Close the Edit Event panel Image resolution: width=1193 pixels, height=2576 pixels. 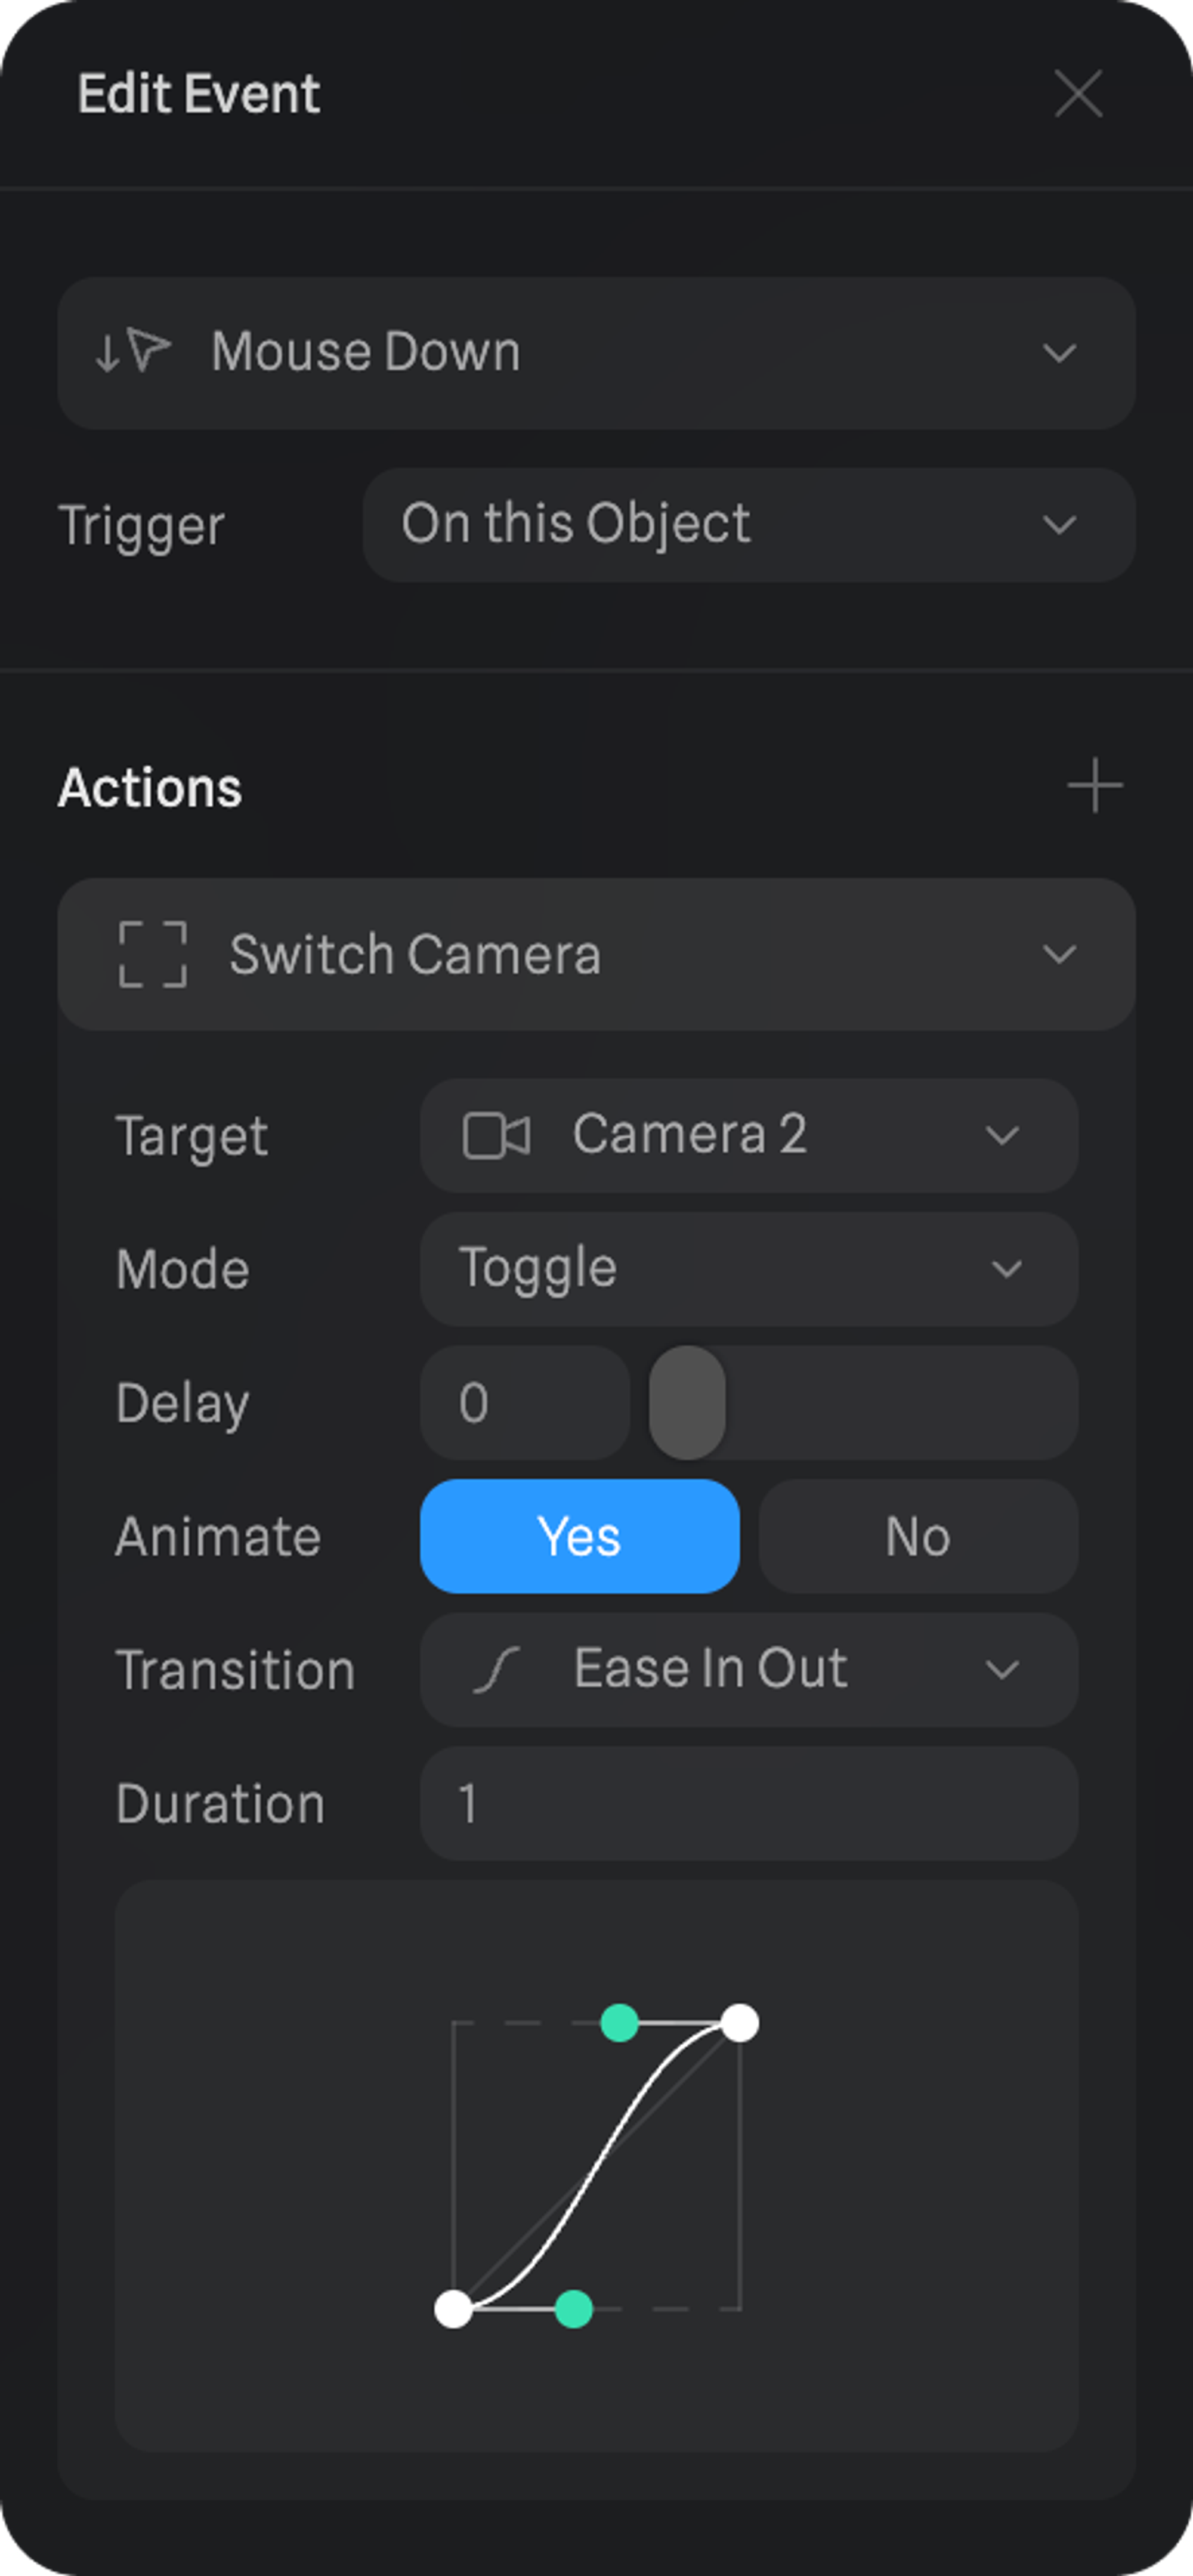pos(1078,94)
